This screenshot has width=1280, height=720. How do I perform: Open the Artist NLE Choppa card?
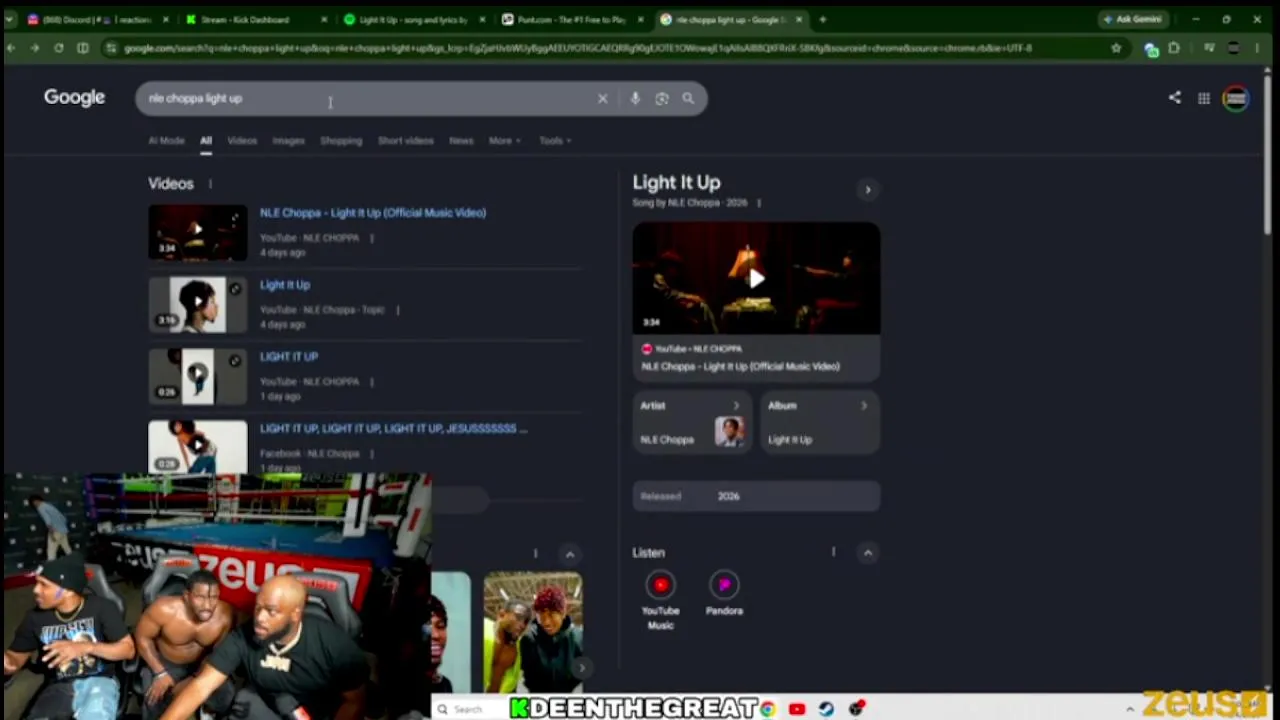(692, 422)
